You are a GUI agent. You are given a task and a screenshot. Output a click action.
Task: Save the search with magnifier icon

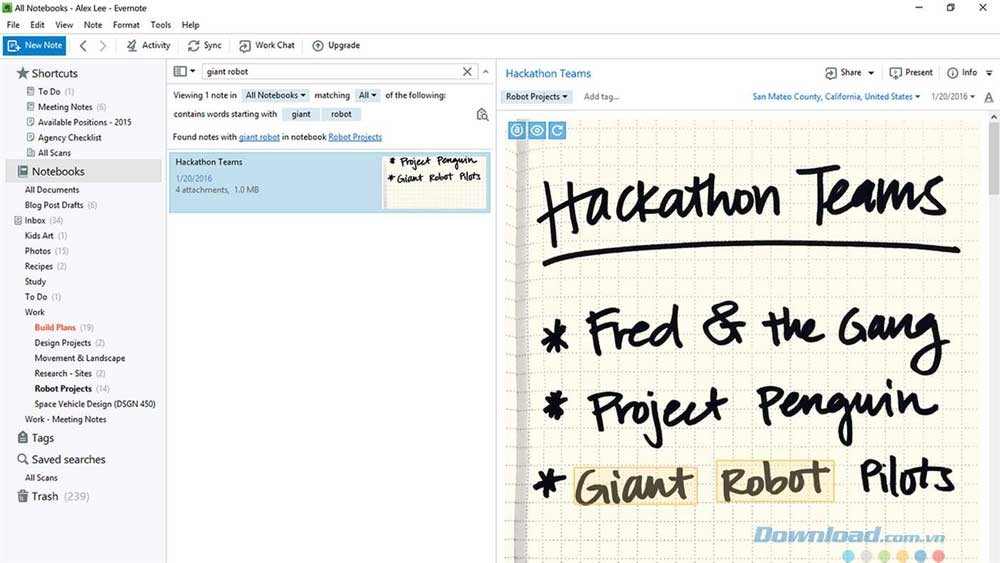coord(482,115)
